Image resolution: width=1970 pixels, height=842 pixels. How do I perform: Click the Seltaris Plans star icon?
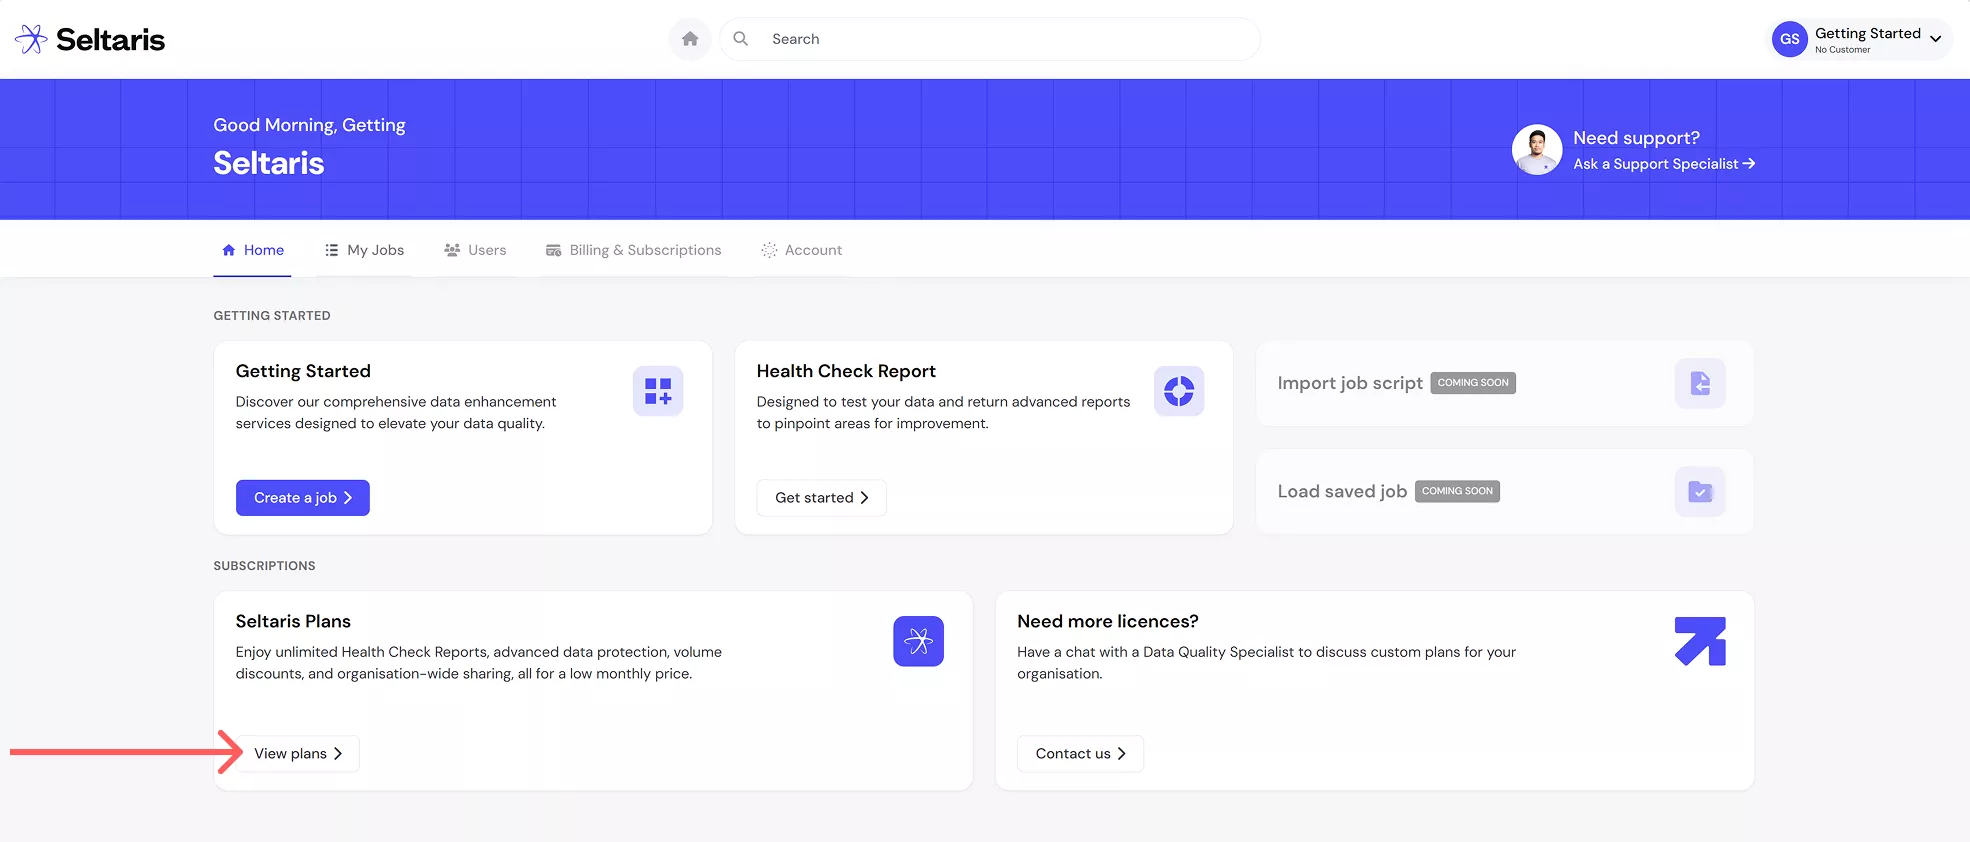[919, 641]
